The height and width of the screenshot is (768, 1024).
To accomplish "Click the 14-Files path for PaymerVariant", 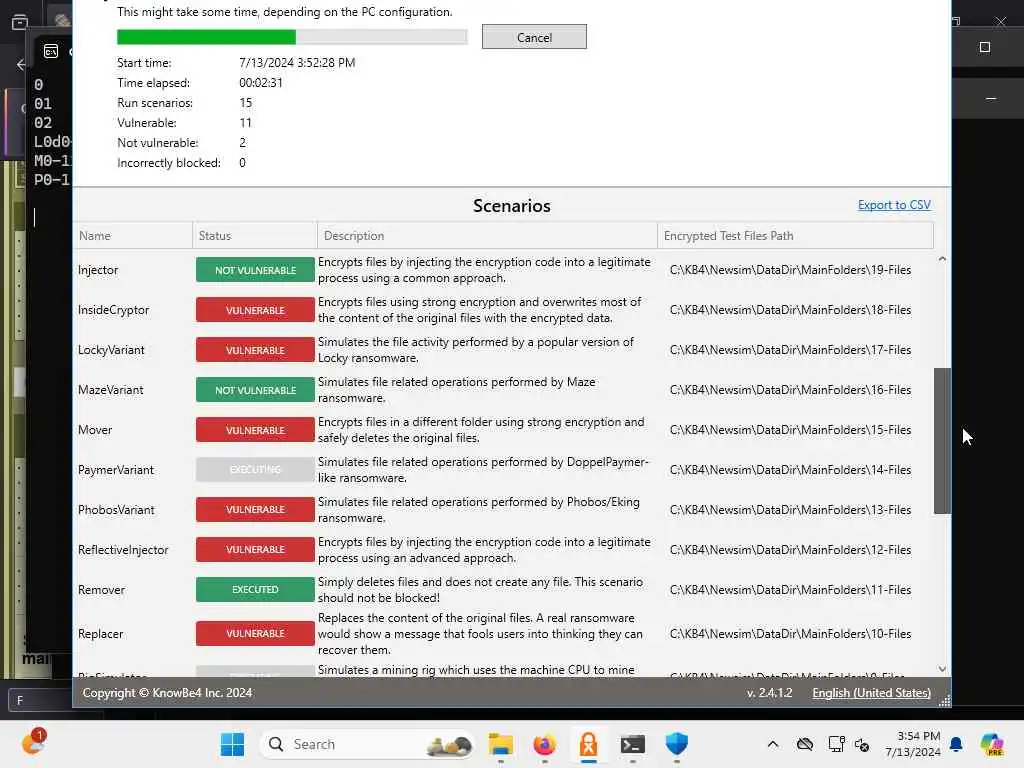I will [x=790, y=470].
